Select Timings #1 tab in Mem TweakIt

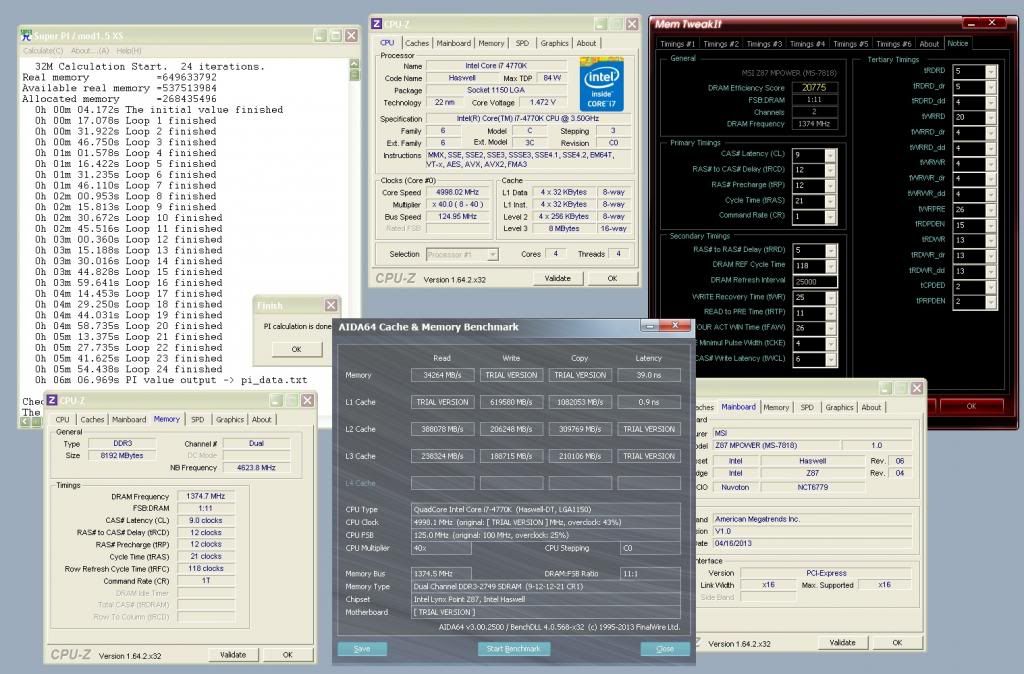[677, 44]
